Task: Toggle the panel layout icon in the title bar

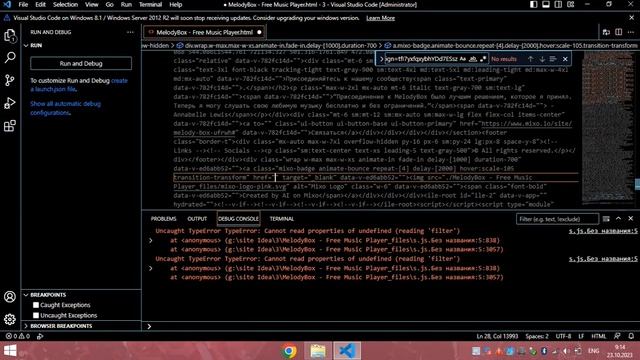Action: [x=546, y=4]
